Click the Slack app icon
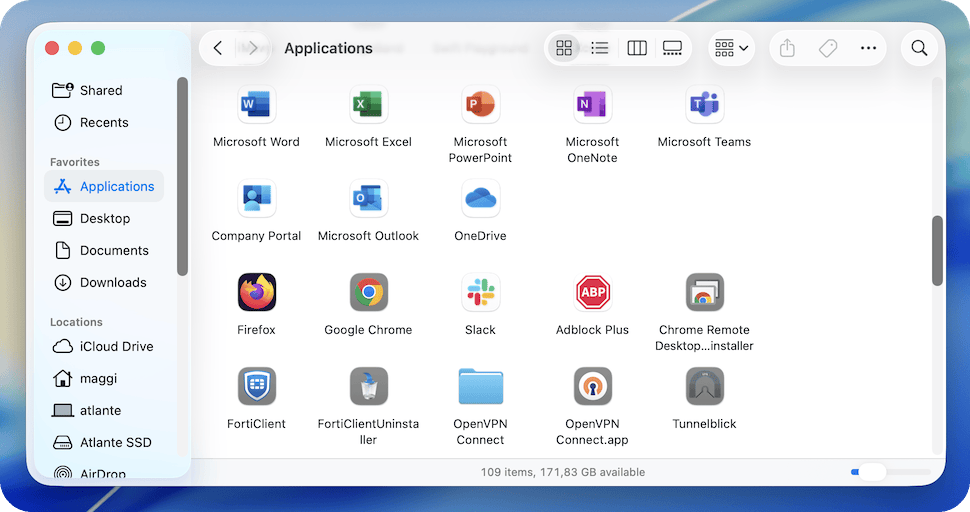 (480, 293)
